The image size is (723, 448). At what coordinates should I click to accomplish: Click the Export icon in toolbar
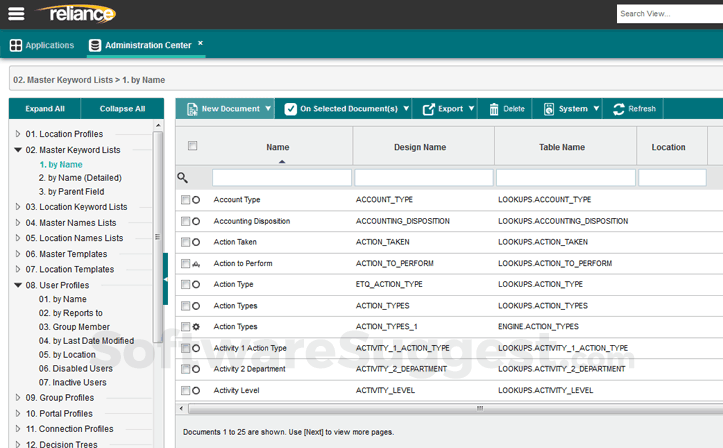click(428, 109)
